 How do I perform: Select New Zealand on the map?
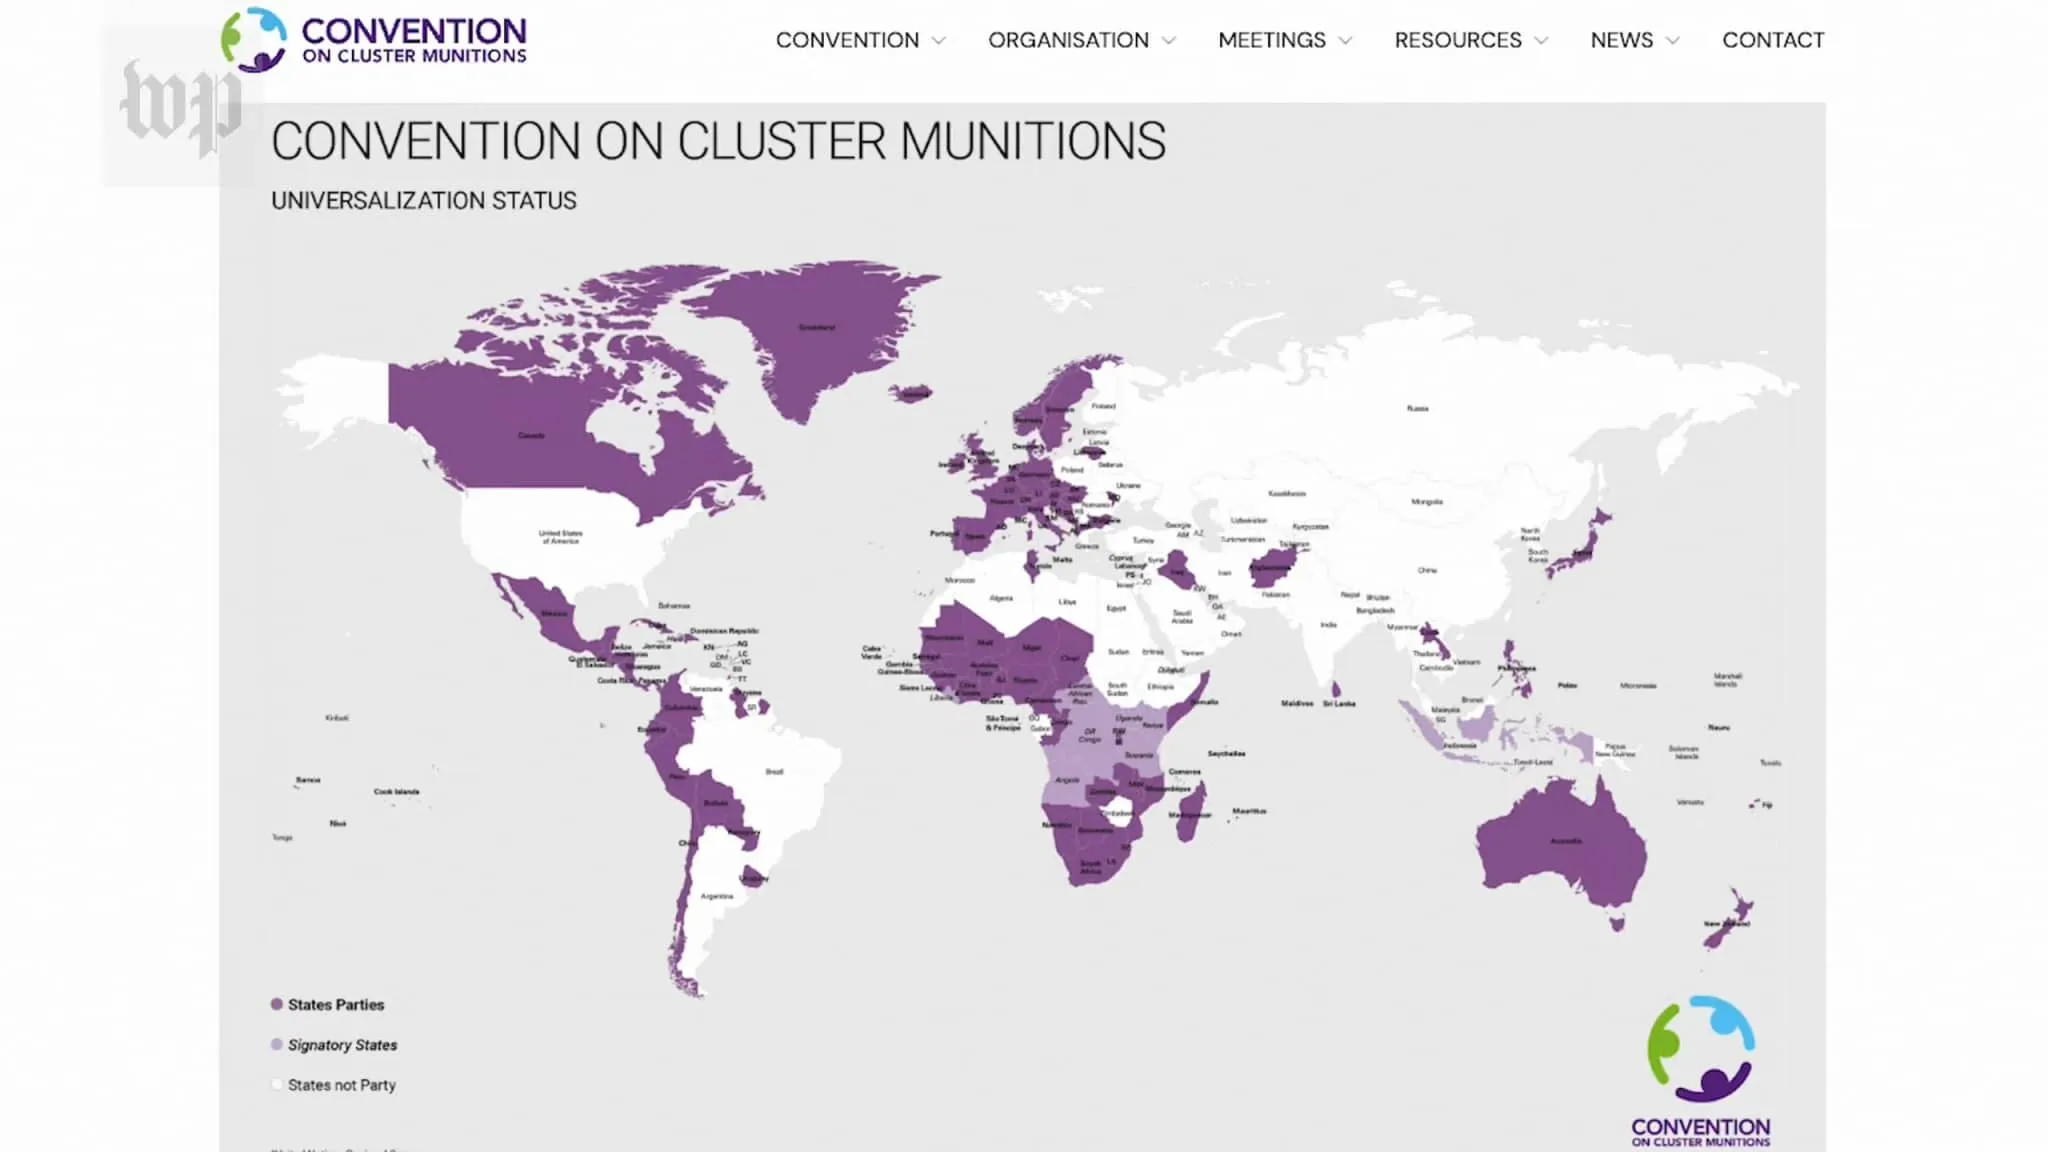click(1727, 923)
